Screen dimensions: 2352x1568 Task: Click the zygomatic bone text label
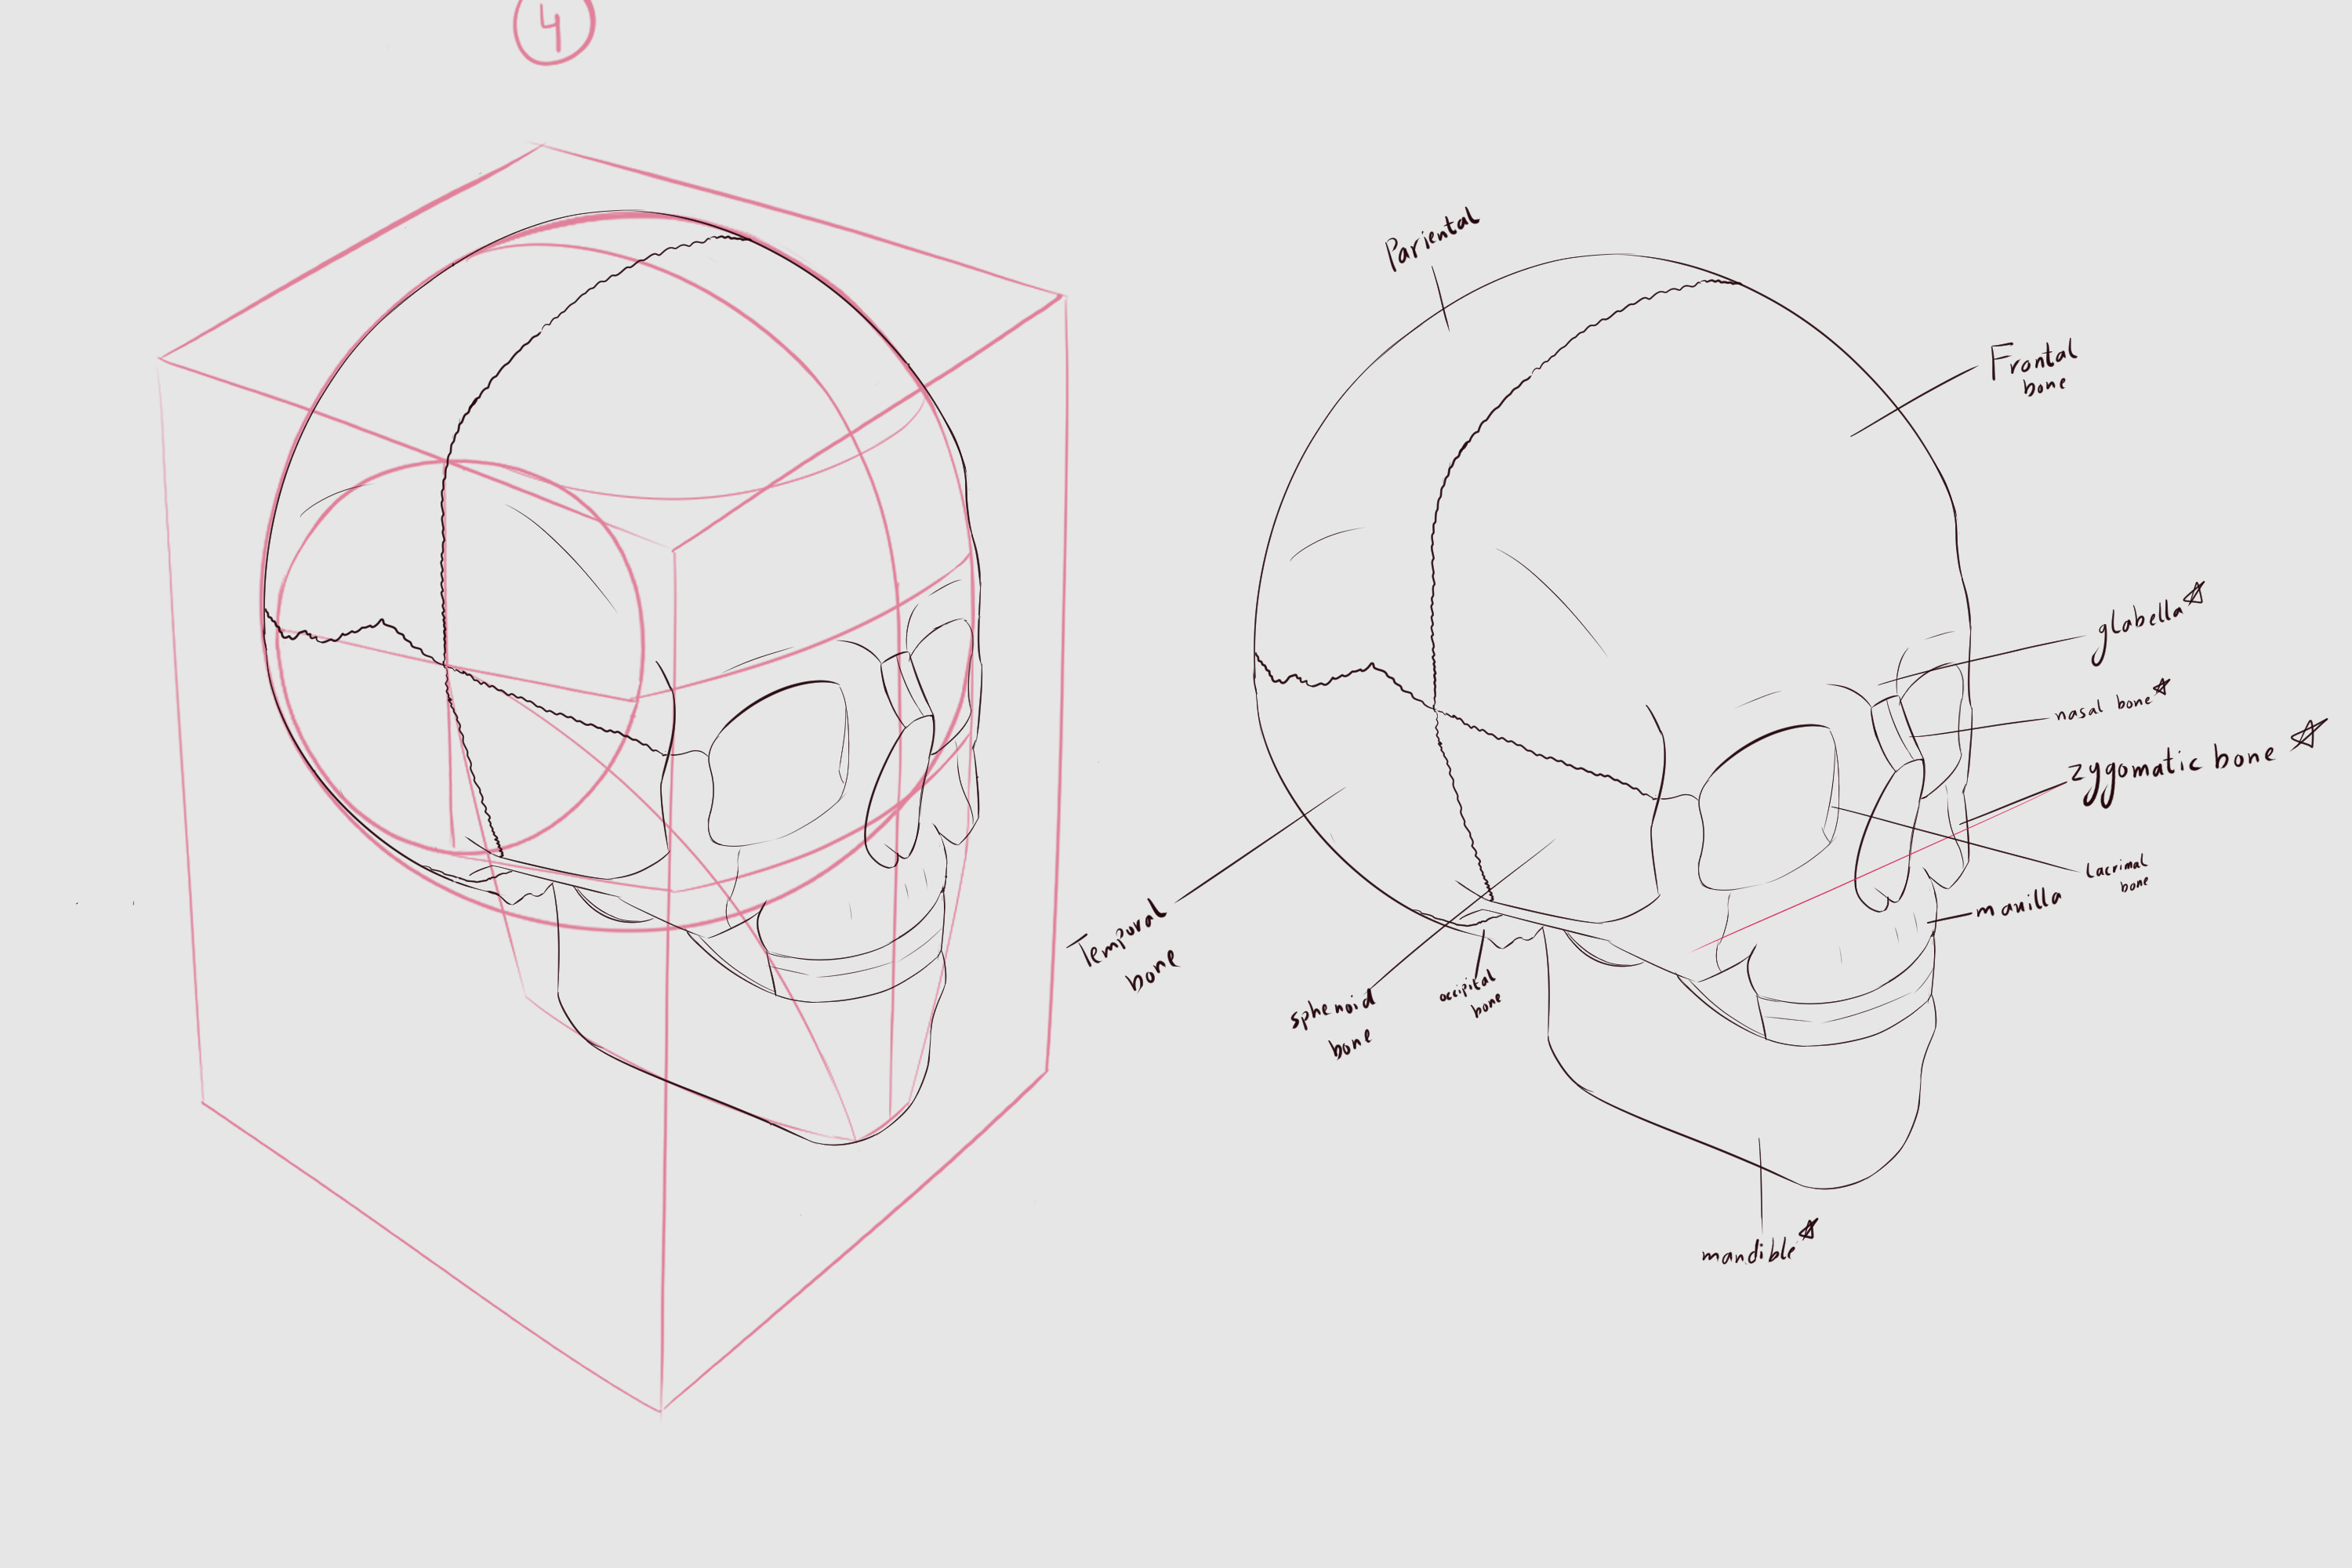point(2170,768)
